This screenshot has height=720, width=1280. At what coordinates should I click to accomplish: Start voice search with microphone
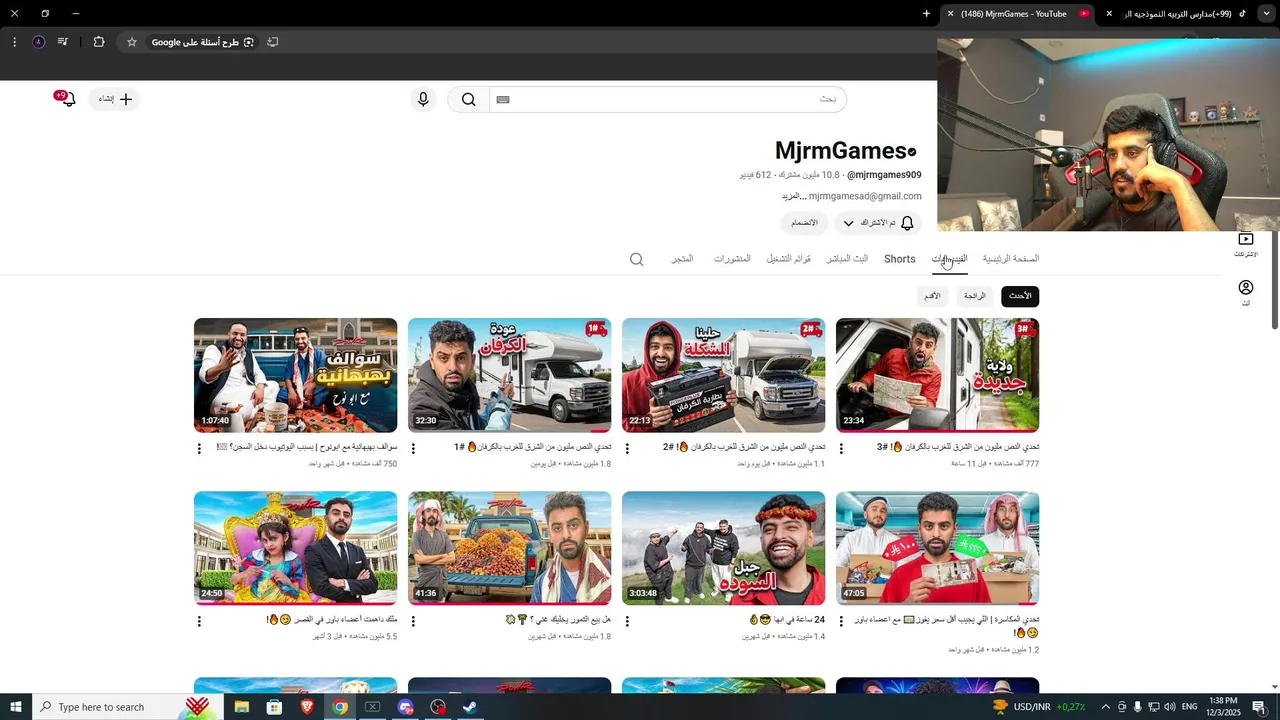coord(423,99)
